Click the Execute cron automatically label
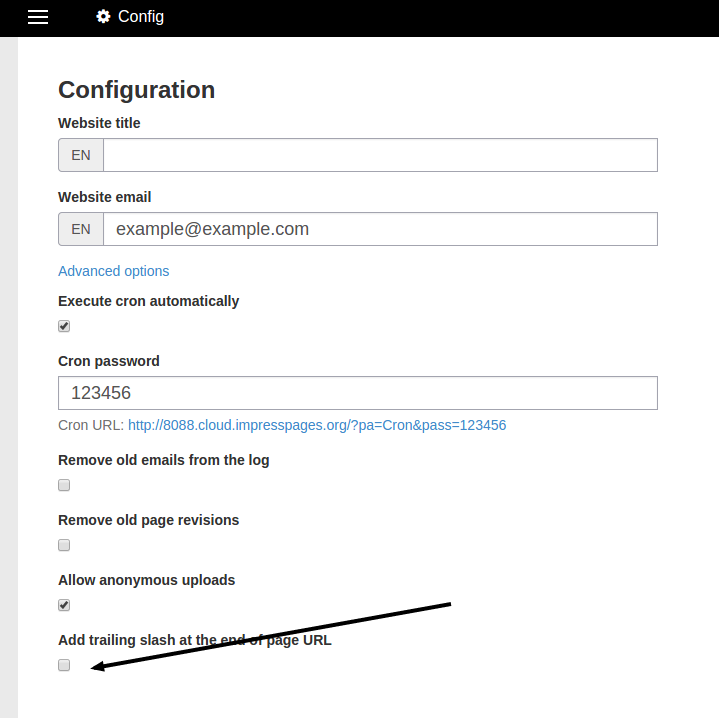This screenshot has height=718, width=719. pyautogui.click(x=149, y=301)
